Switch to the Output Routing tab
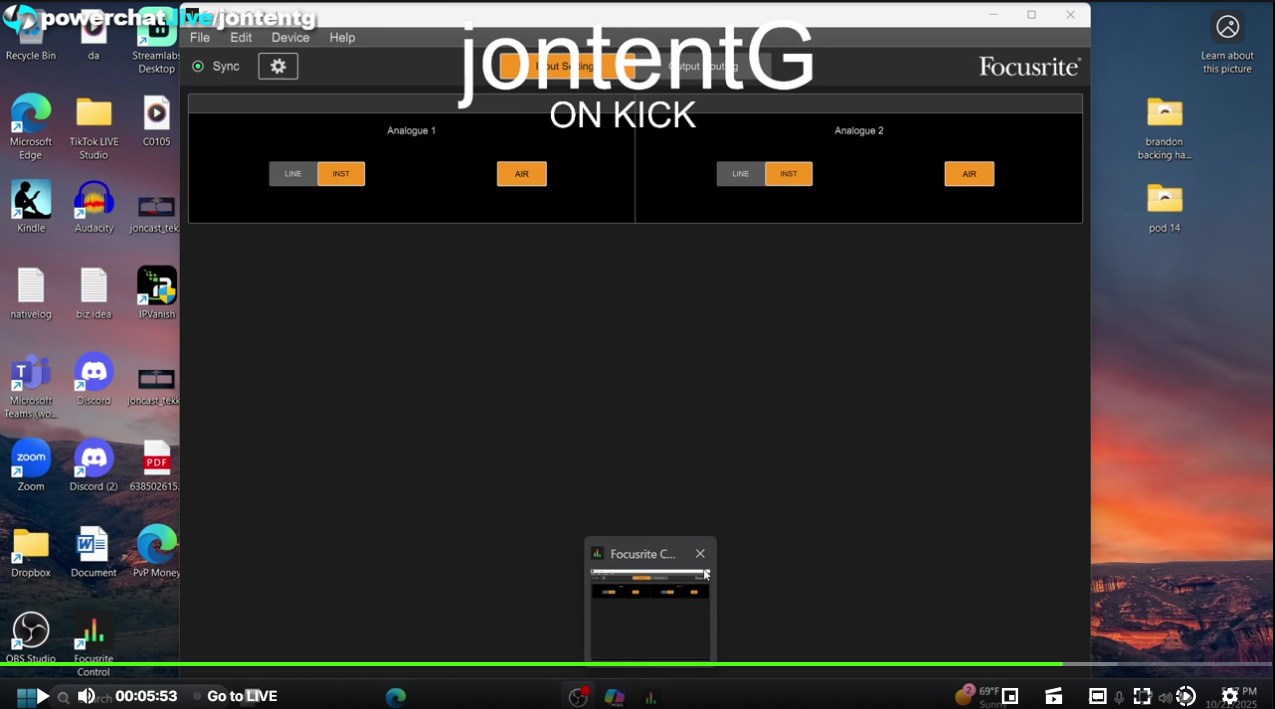Viewport: 1275px width, 709px height. pyautogui.click(x=703, y=66)
